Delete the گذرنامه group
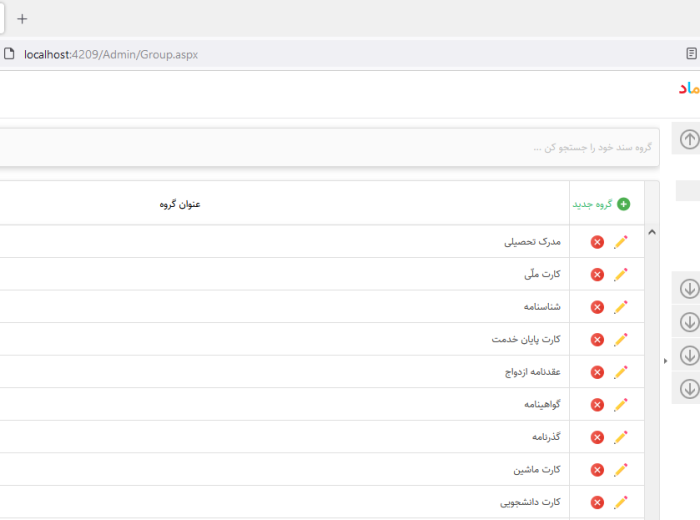This screenshot has width=700, height=520. [x=597, y=437]
